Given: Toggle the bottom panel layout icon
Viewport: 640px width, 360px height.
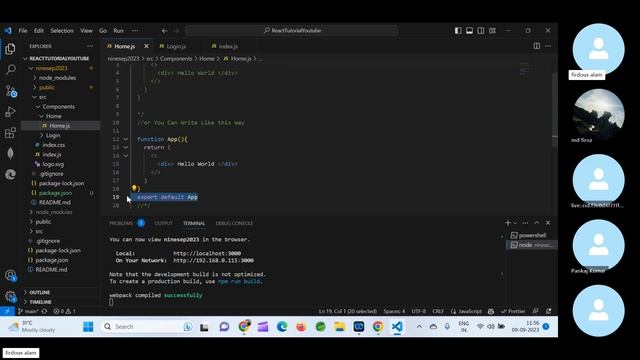Looking at the screenshot, I should (470, 31).
